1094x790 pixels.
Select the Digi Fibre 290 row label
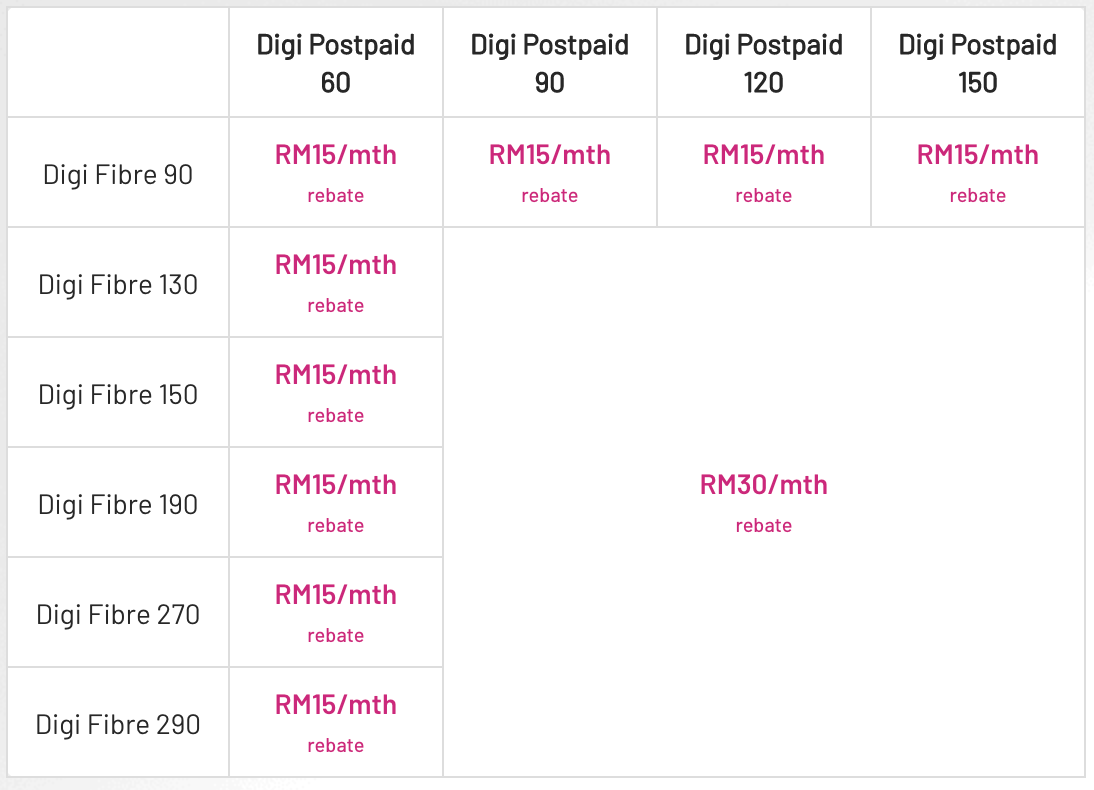(118, 725)
